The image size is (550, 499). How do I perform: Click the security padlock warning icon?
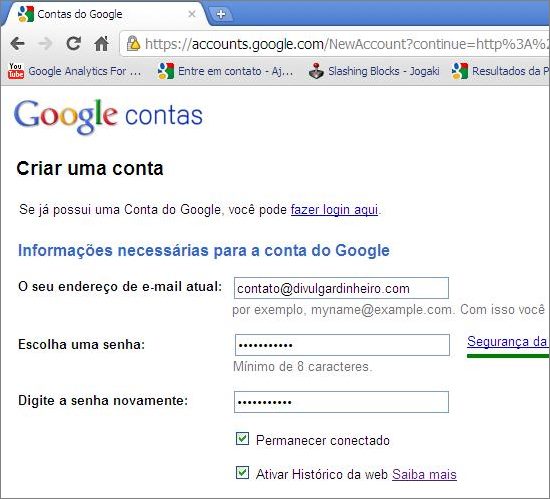click(x=133, y=44)
